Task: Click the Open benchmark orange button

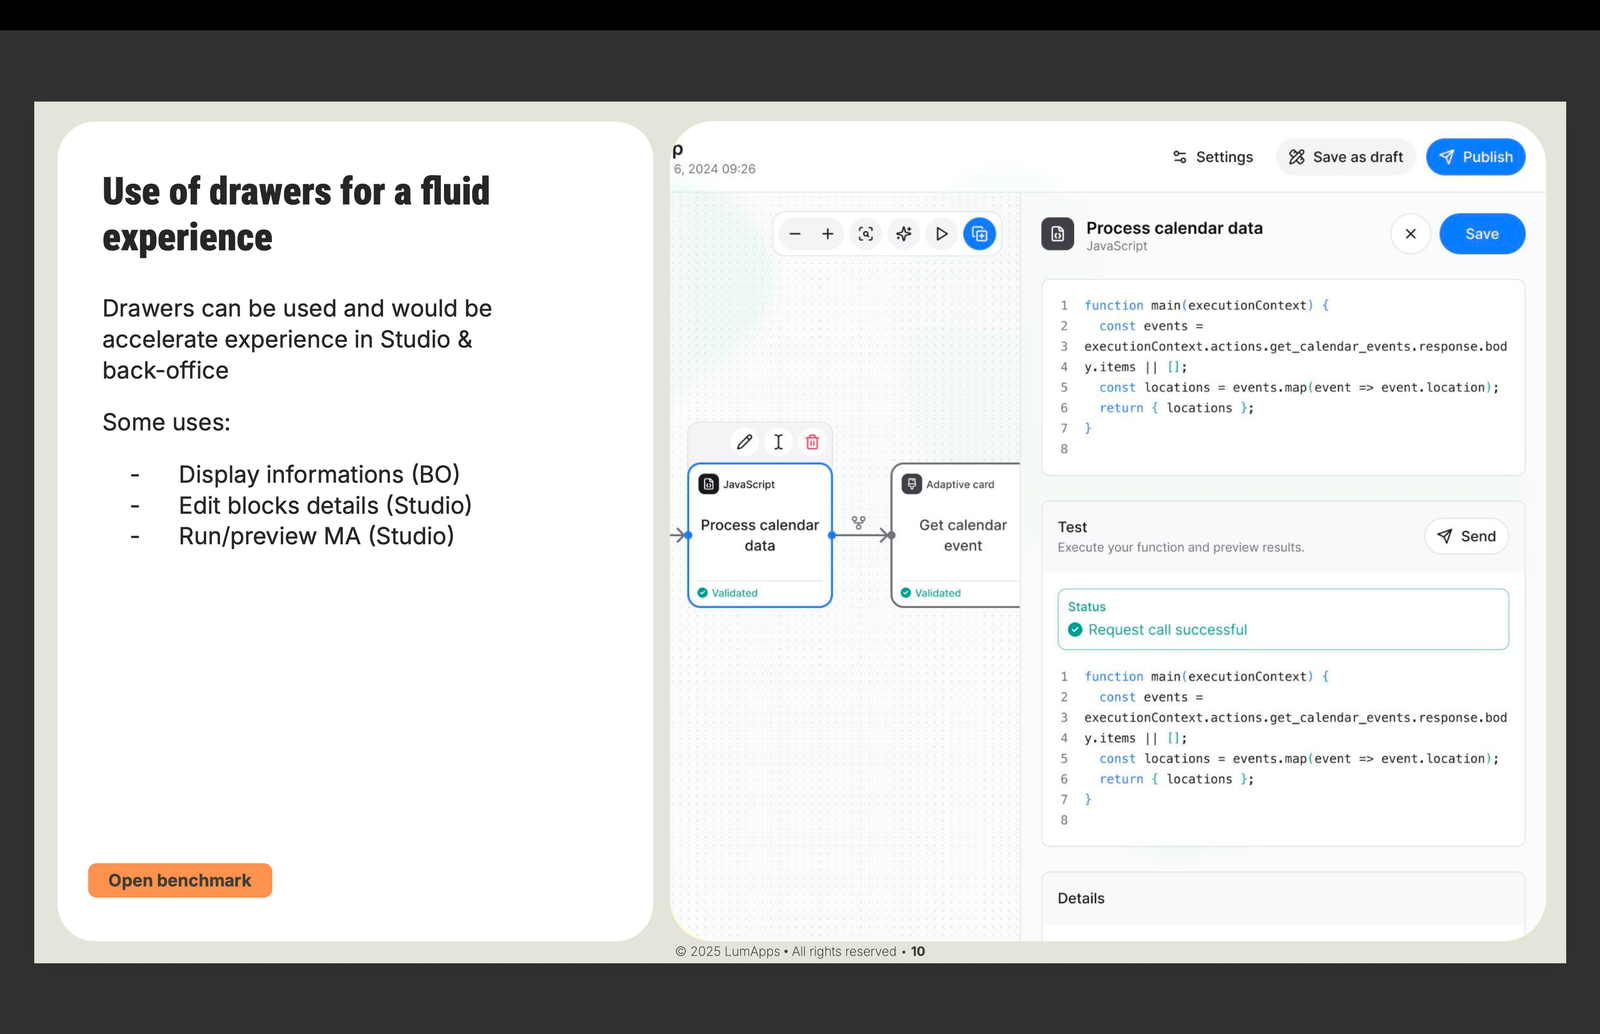Action: (x=180, y=880)
